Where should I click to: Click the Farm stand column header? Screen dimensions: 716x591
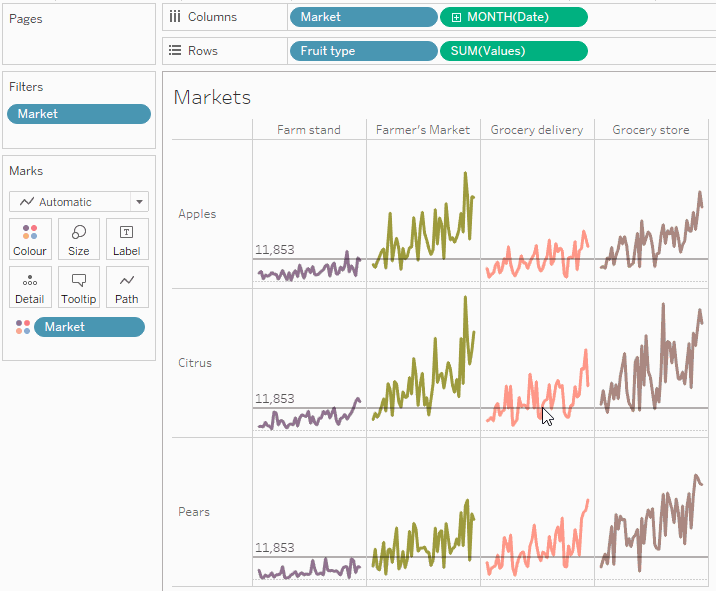[309, 130]
